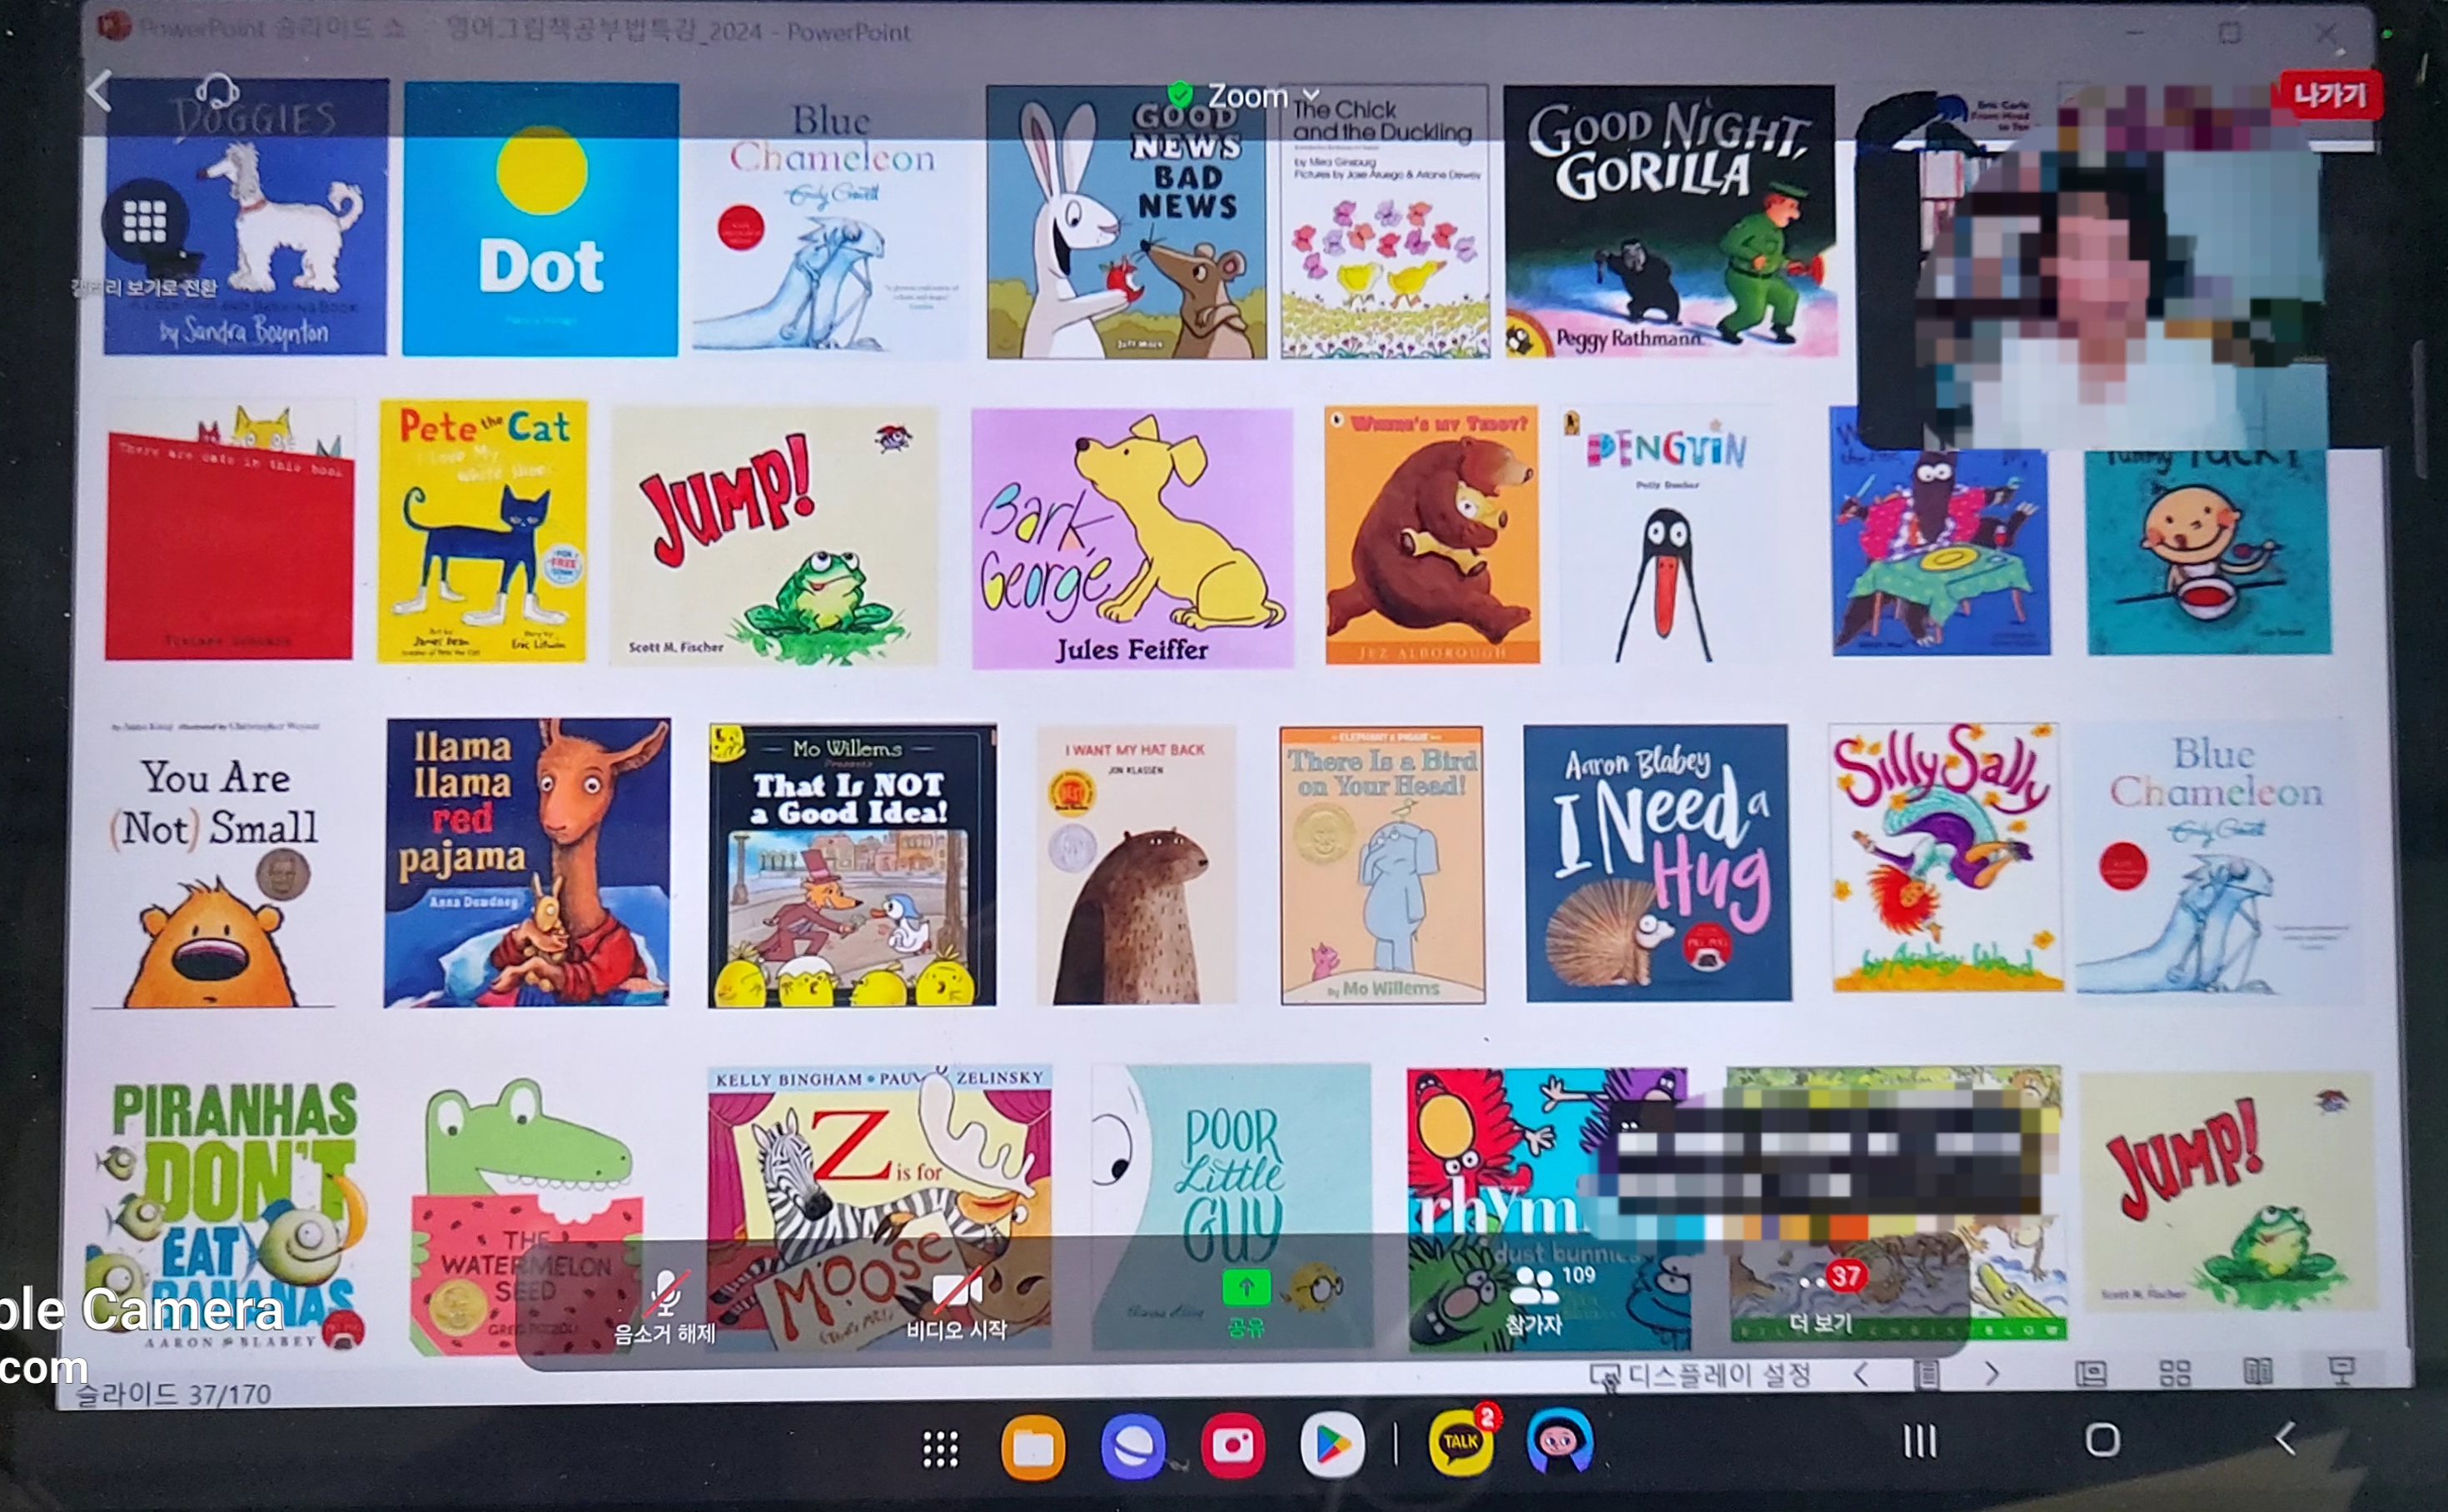Screen dimensions: 2448x1512
Task: Open the KakaoTalk app in taskbar
Action: pos(1460,1443)
